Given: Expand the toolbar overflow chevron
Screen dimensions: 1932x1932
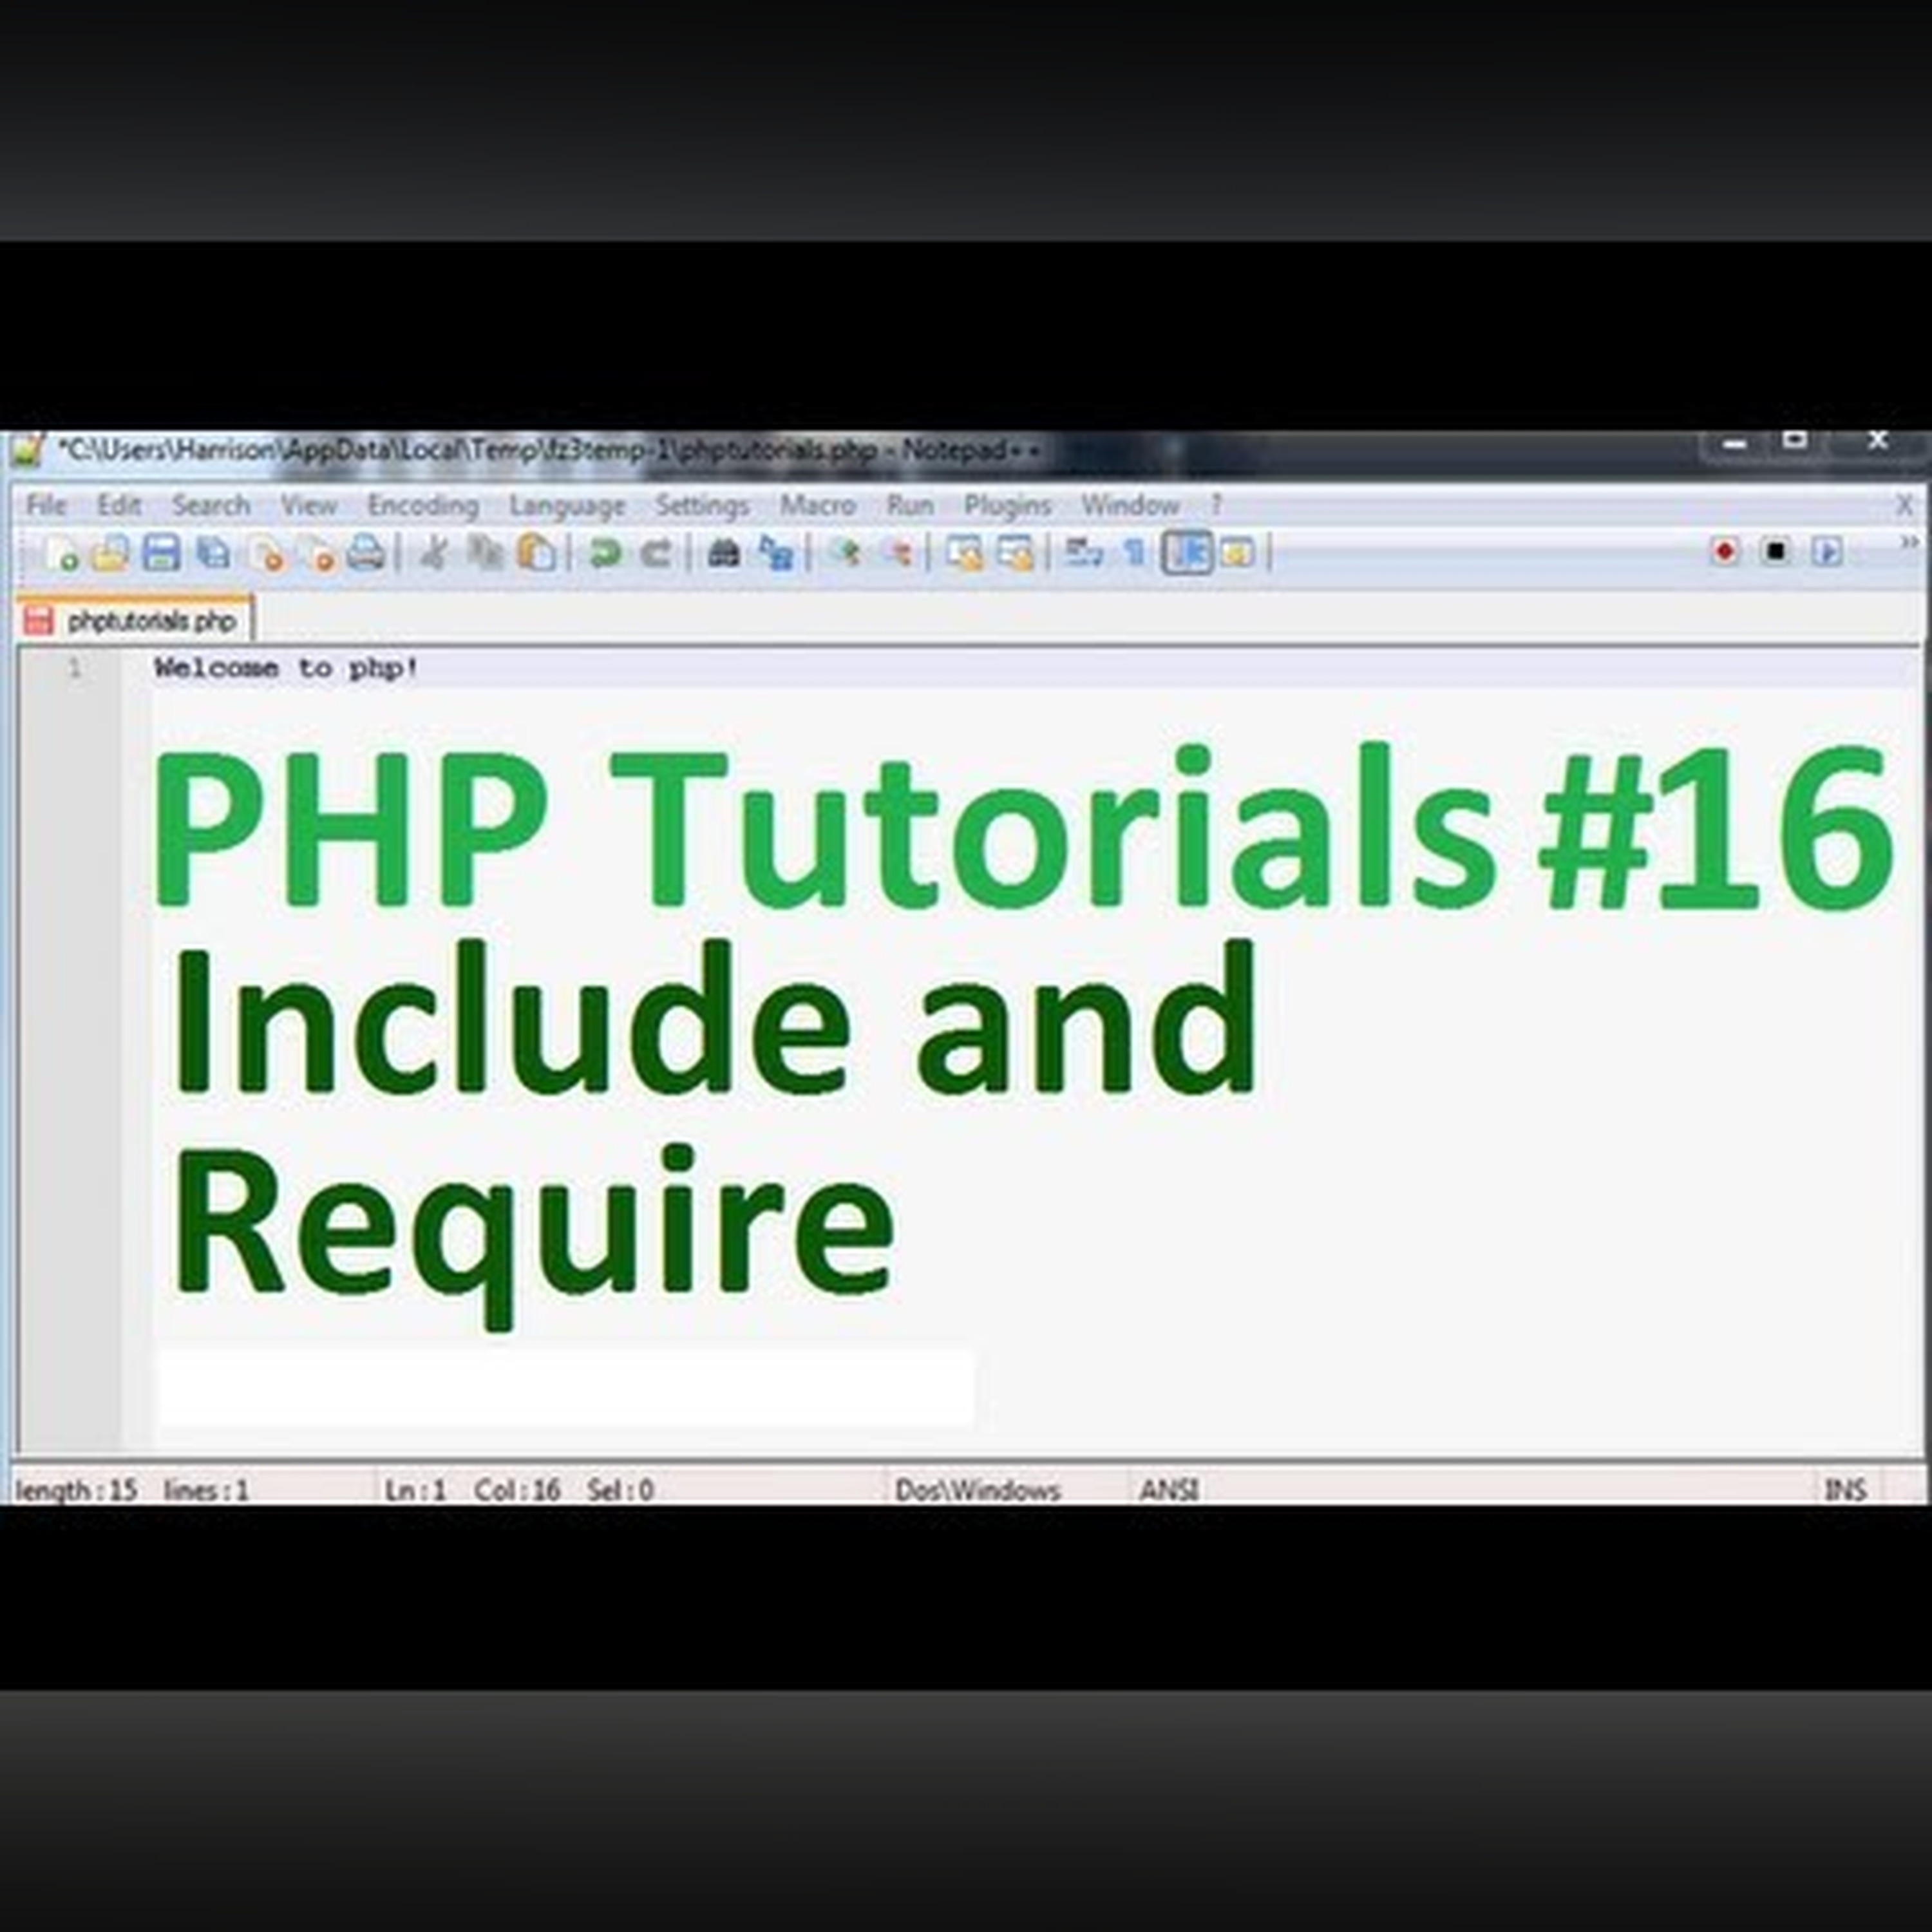Looking at the screenshot, I should point(1909,543).
